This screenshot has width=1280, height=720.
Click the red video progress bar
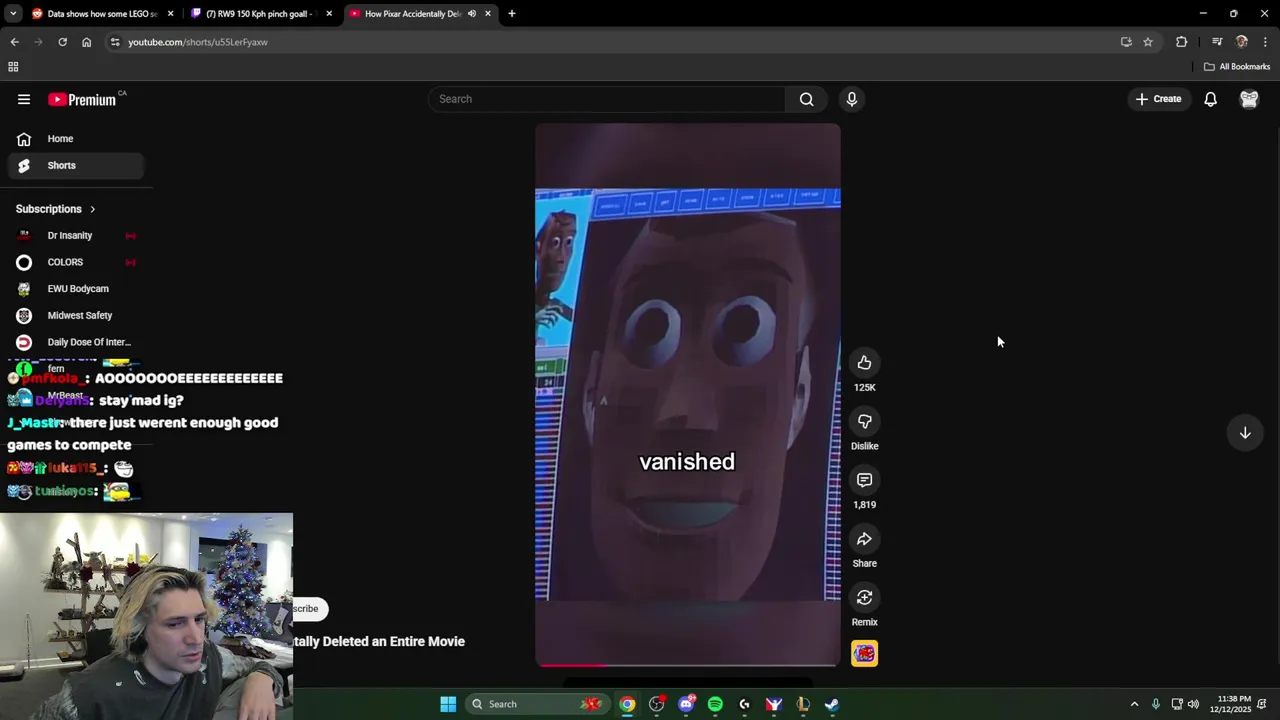688,664
